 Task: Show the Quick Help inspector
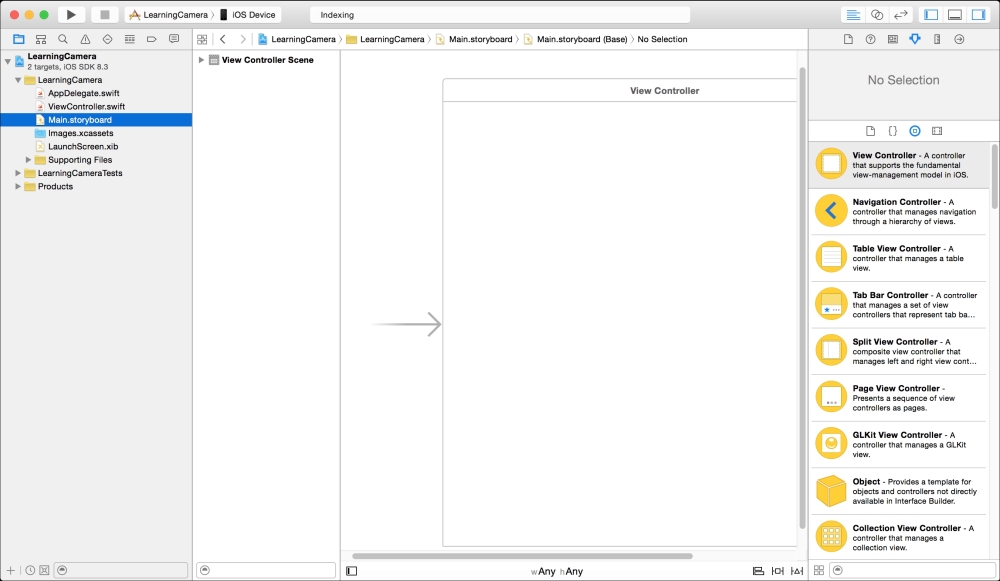871,40
